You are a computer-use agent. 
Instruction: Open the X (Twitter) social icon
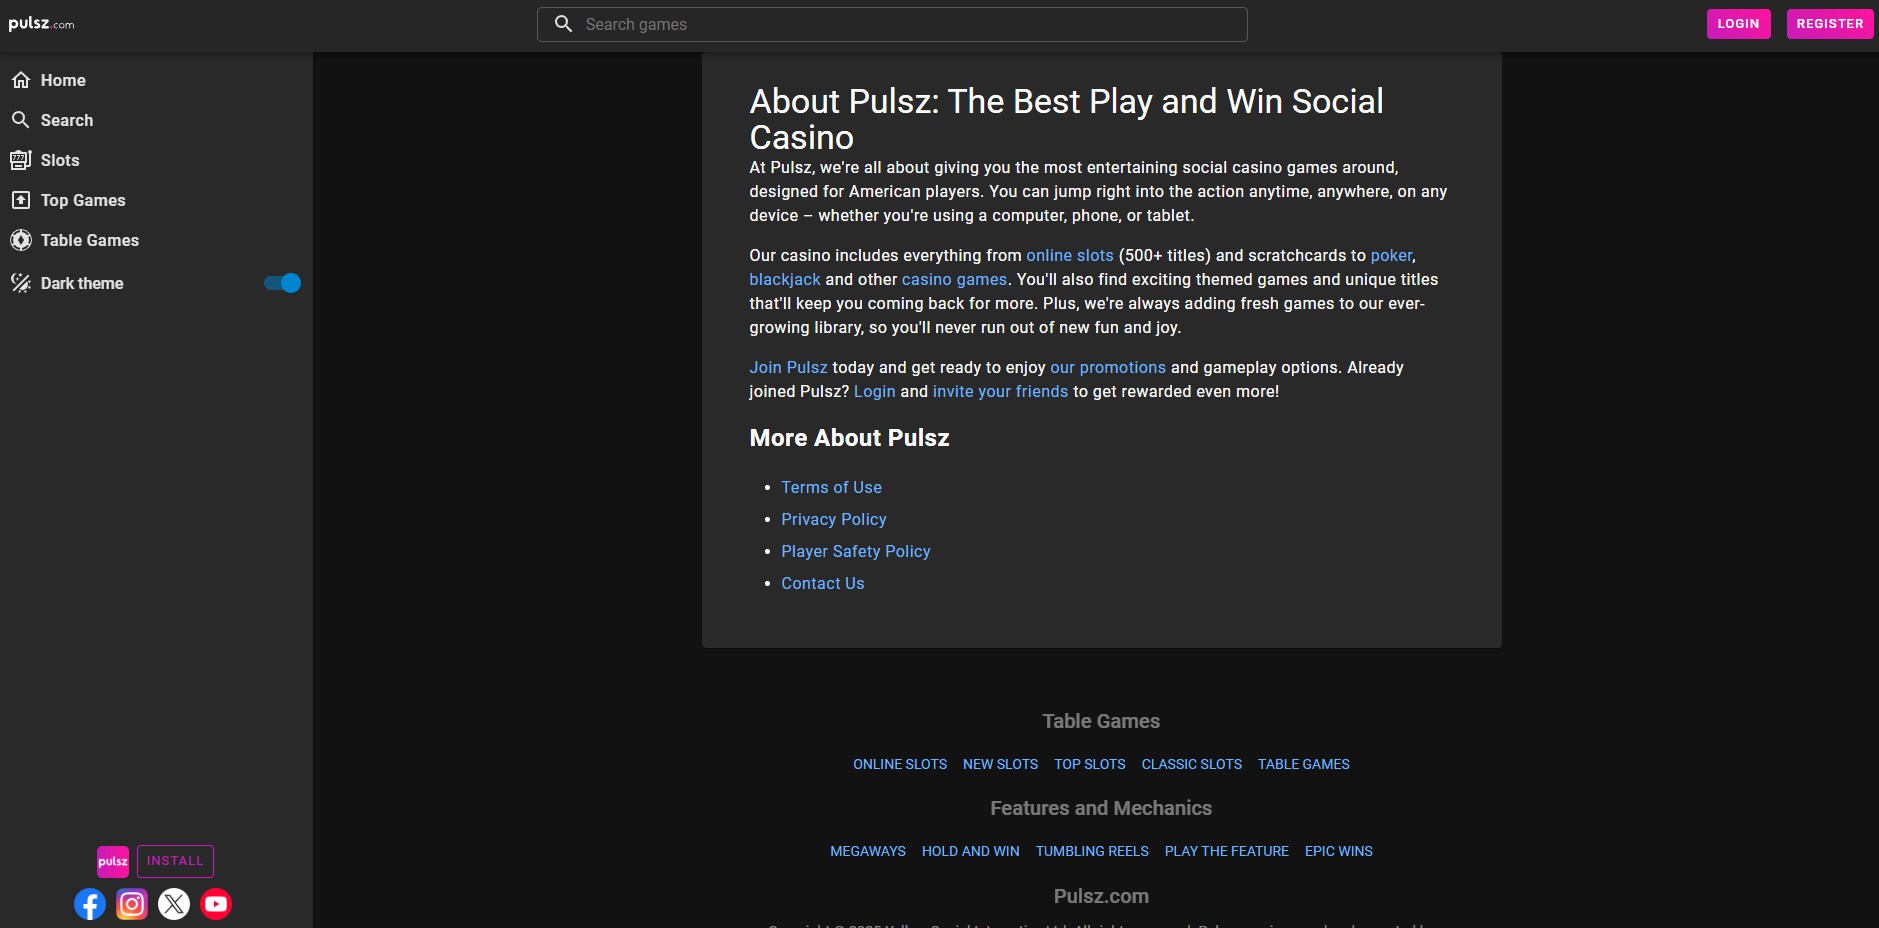click(x=174, y=904)
